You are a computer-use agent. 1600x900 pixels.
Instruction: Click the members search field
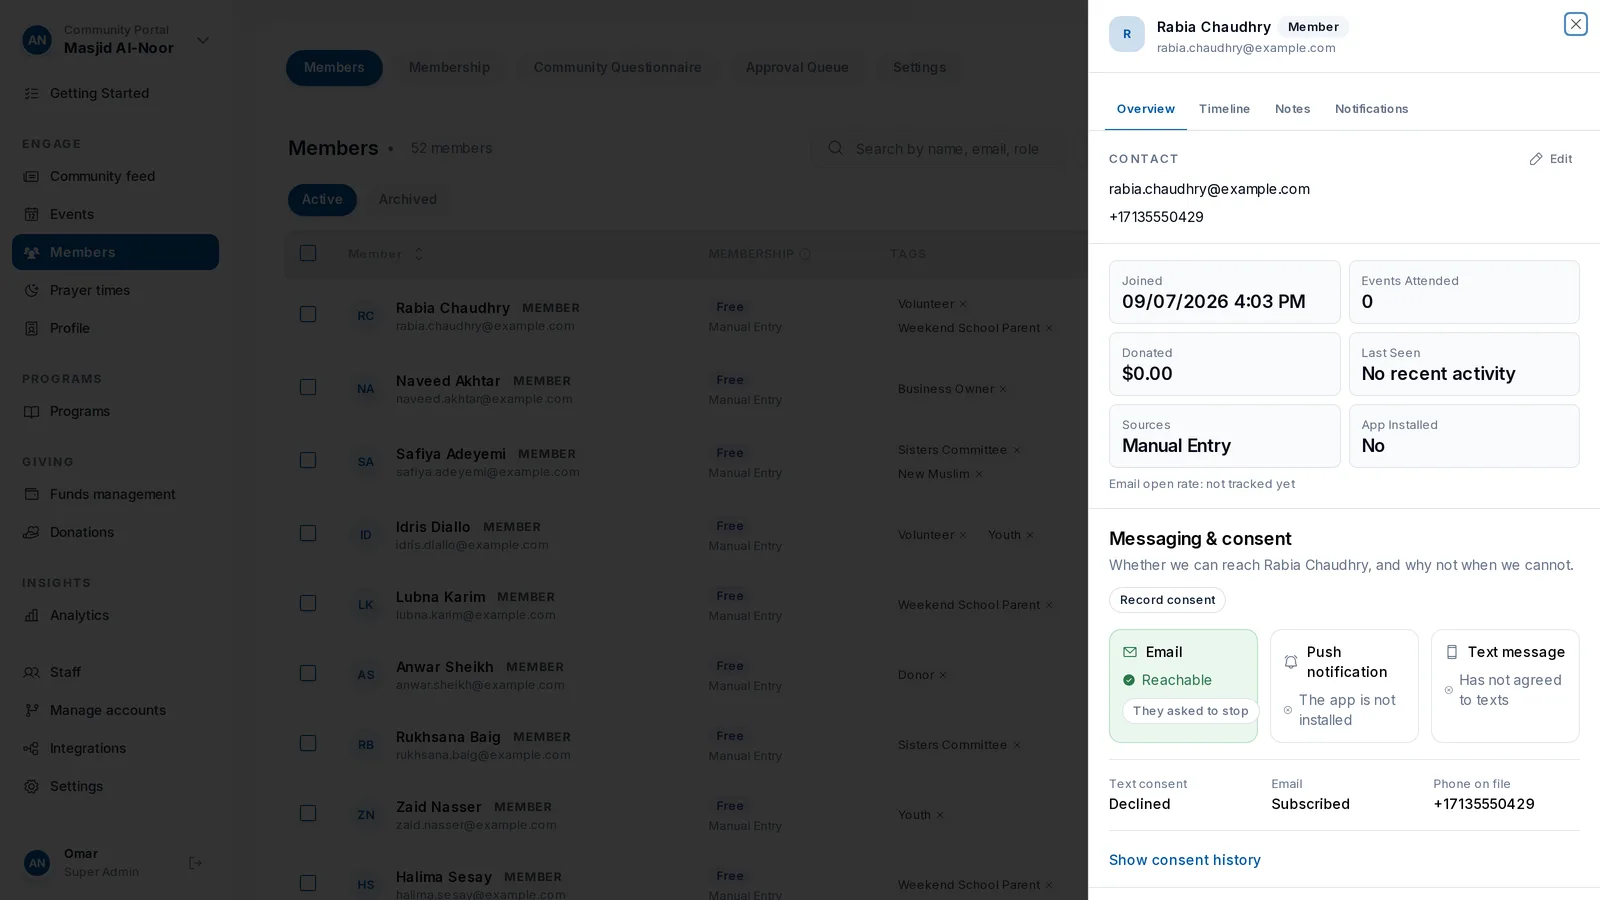pos(940,149)
